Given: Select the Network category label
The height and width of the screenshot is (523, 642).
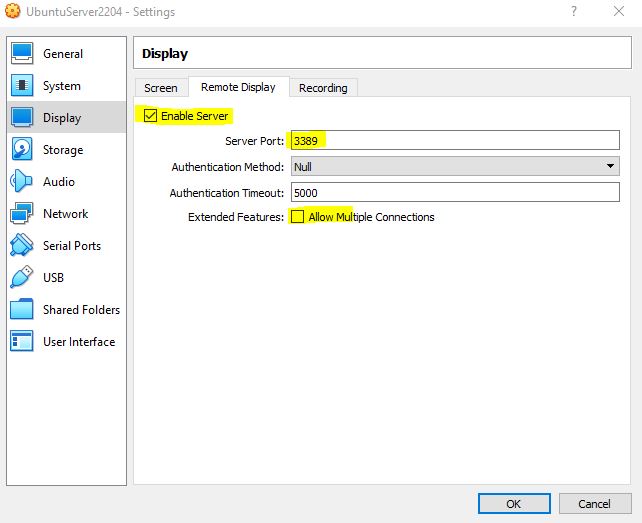Looking at the screenshot, I should 66,213.
